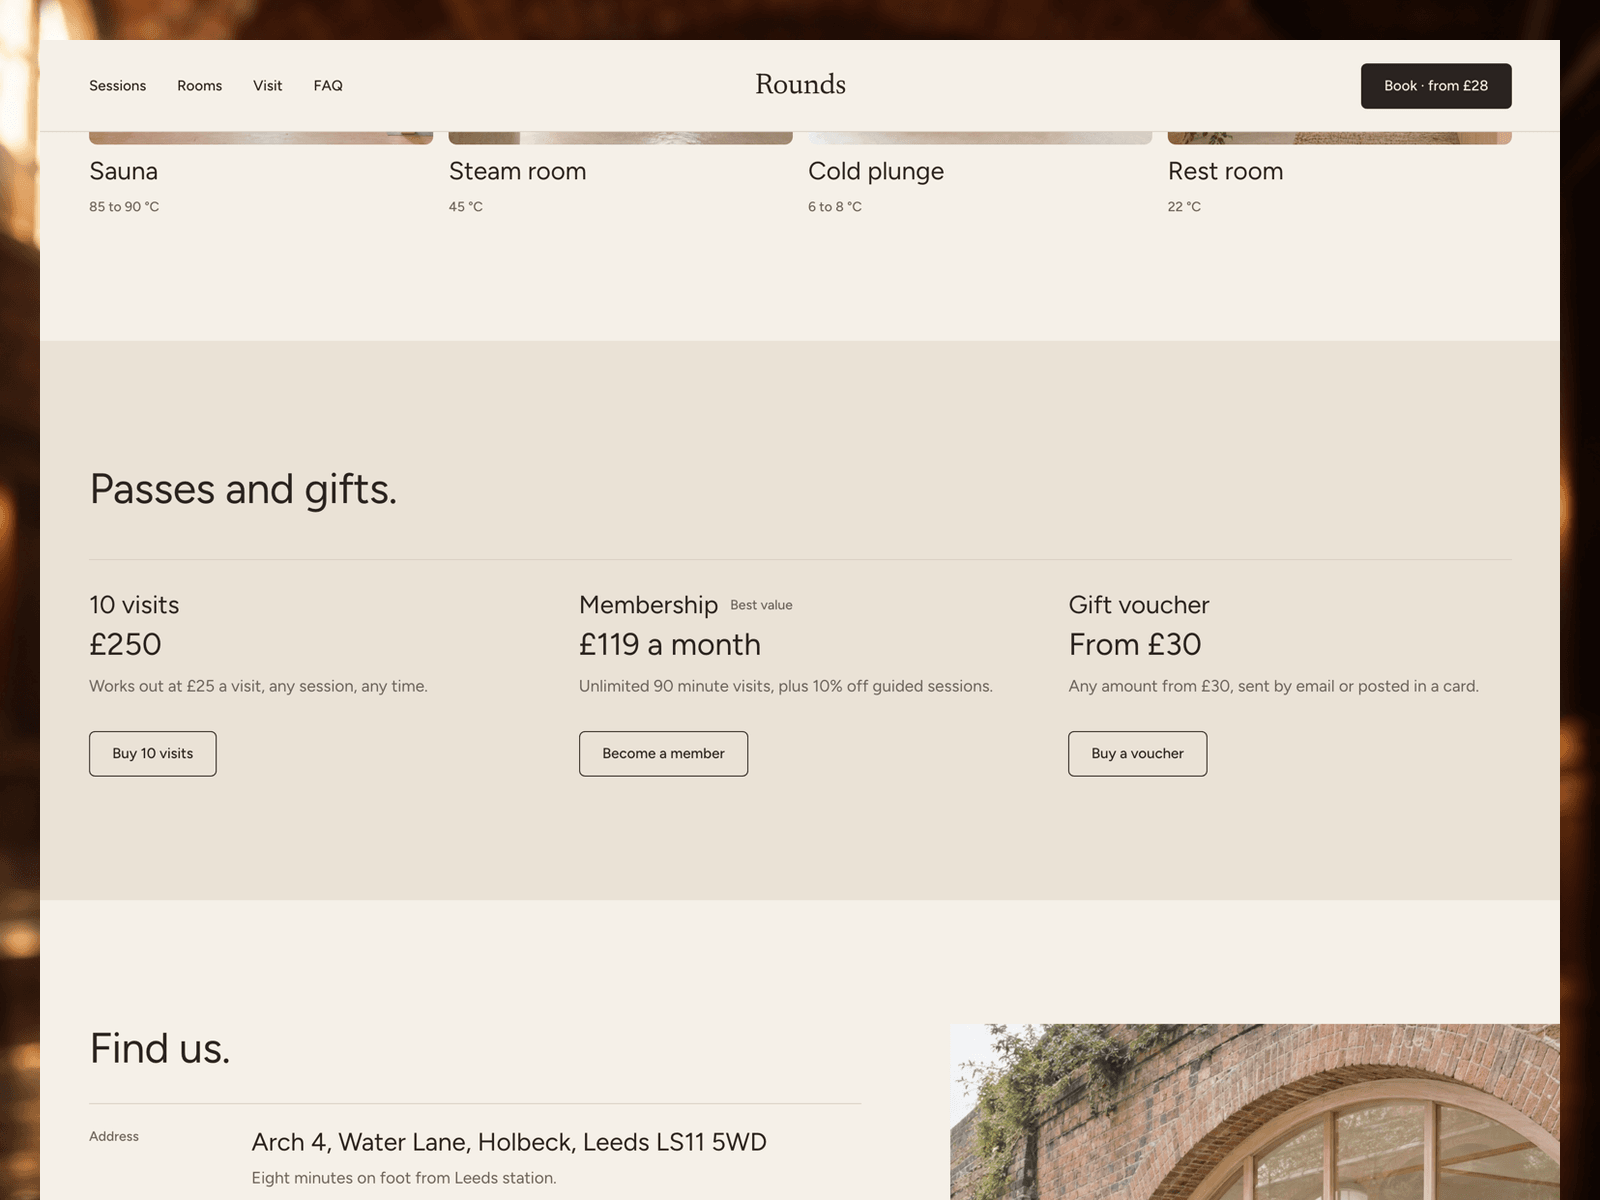Click the Works out at £25 description
This screenshot has width=1600, height=1200.
pyautogui.click(x=258, y=686)
